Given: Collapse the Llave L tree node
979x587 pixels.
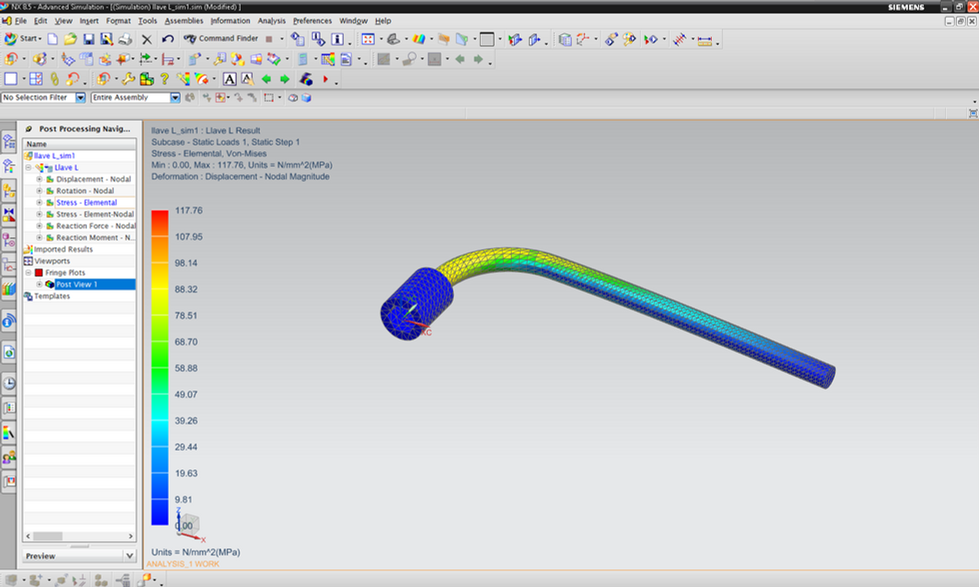Looking at the screenshot, I should (29, 167).
